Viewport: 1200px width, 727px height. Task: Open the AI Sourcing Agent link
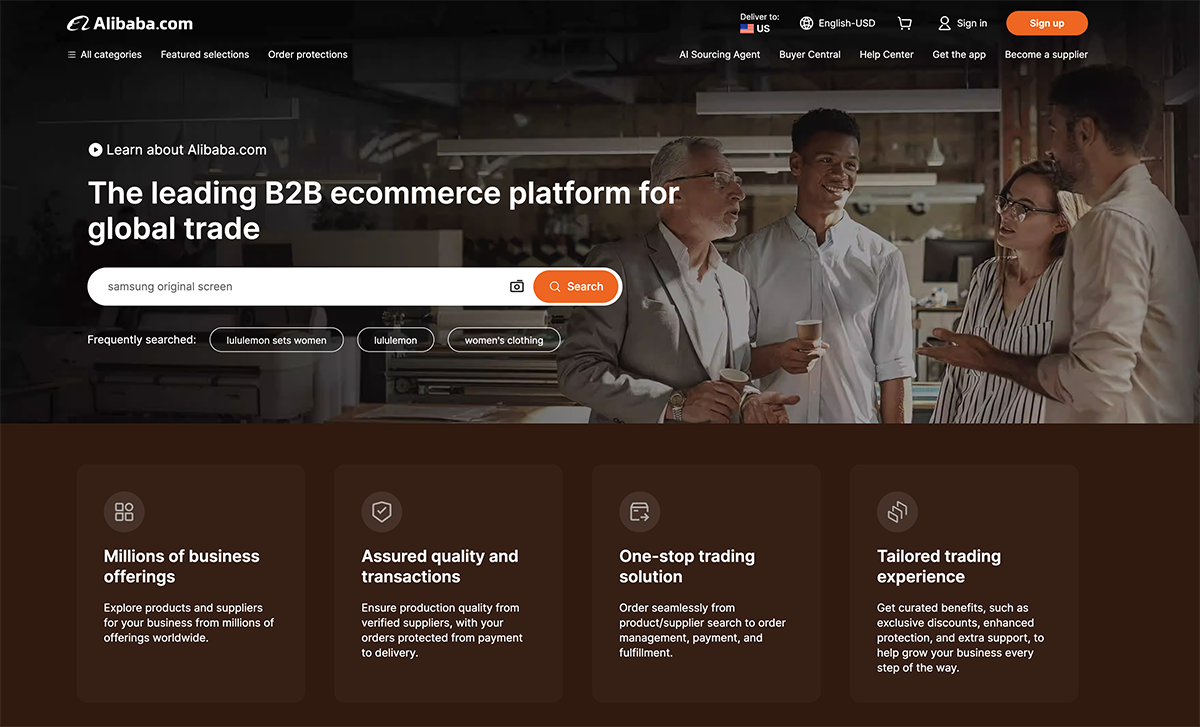[720, 55]
